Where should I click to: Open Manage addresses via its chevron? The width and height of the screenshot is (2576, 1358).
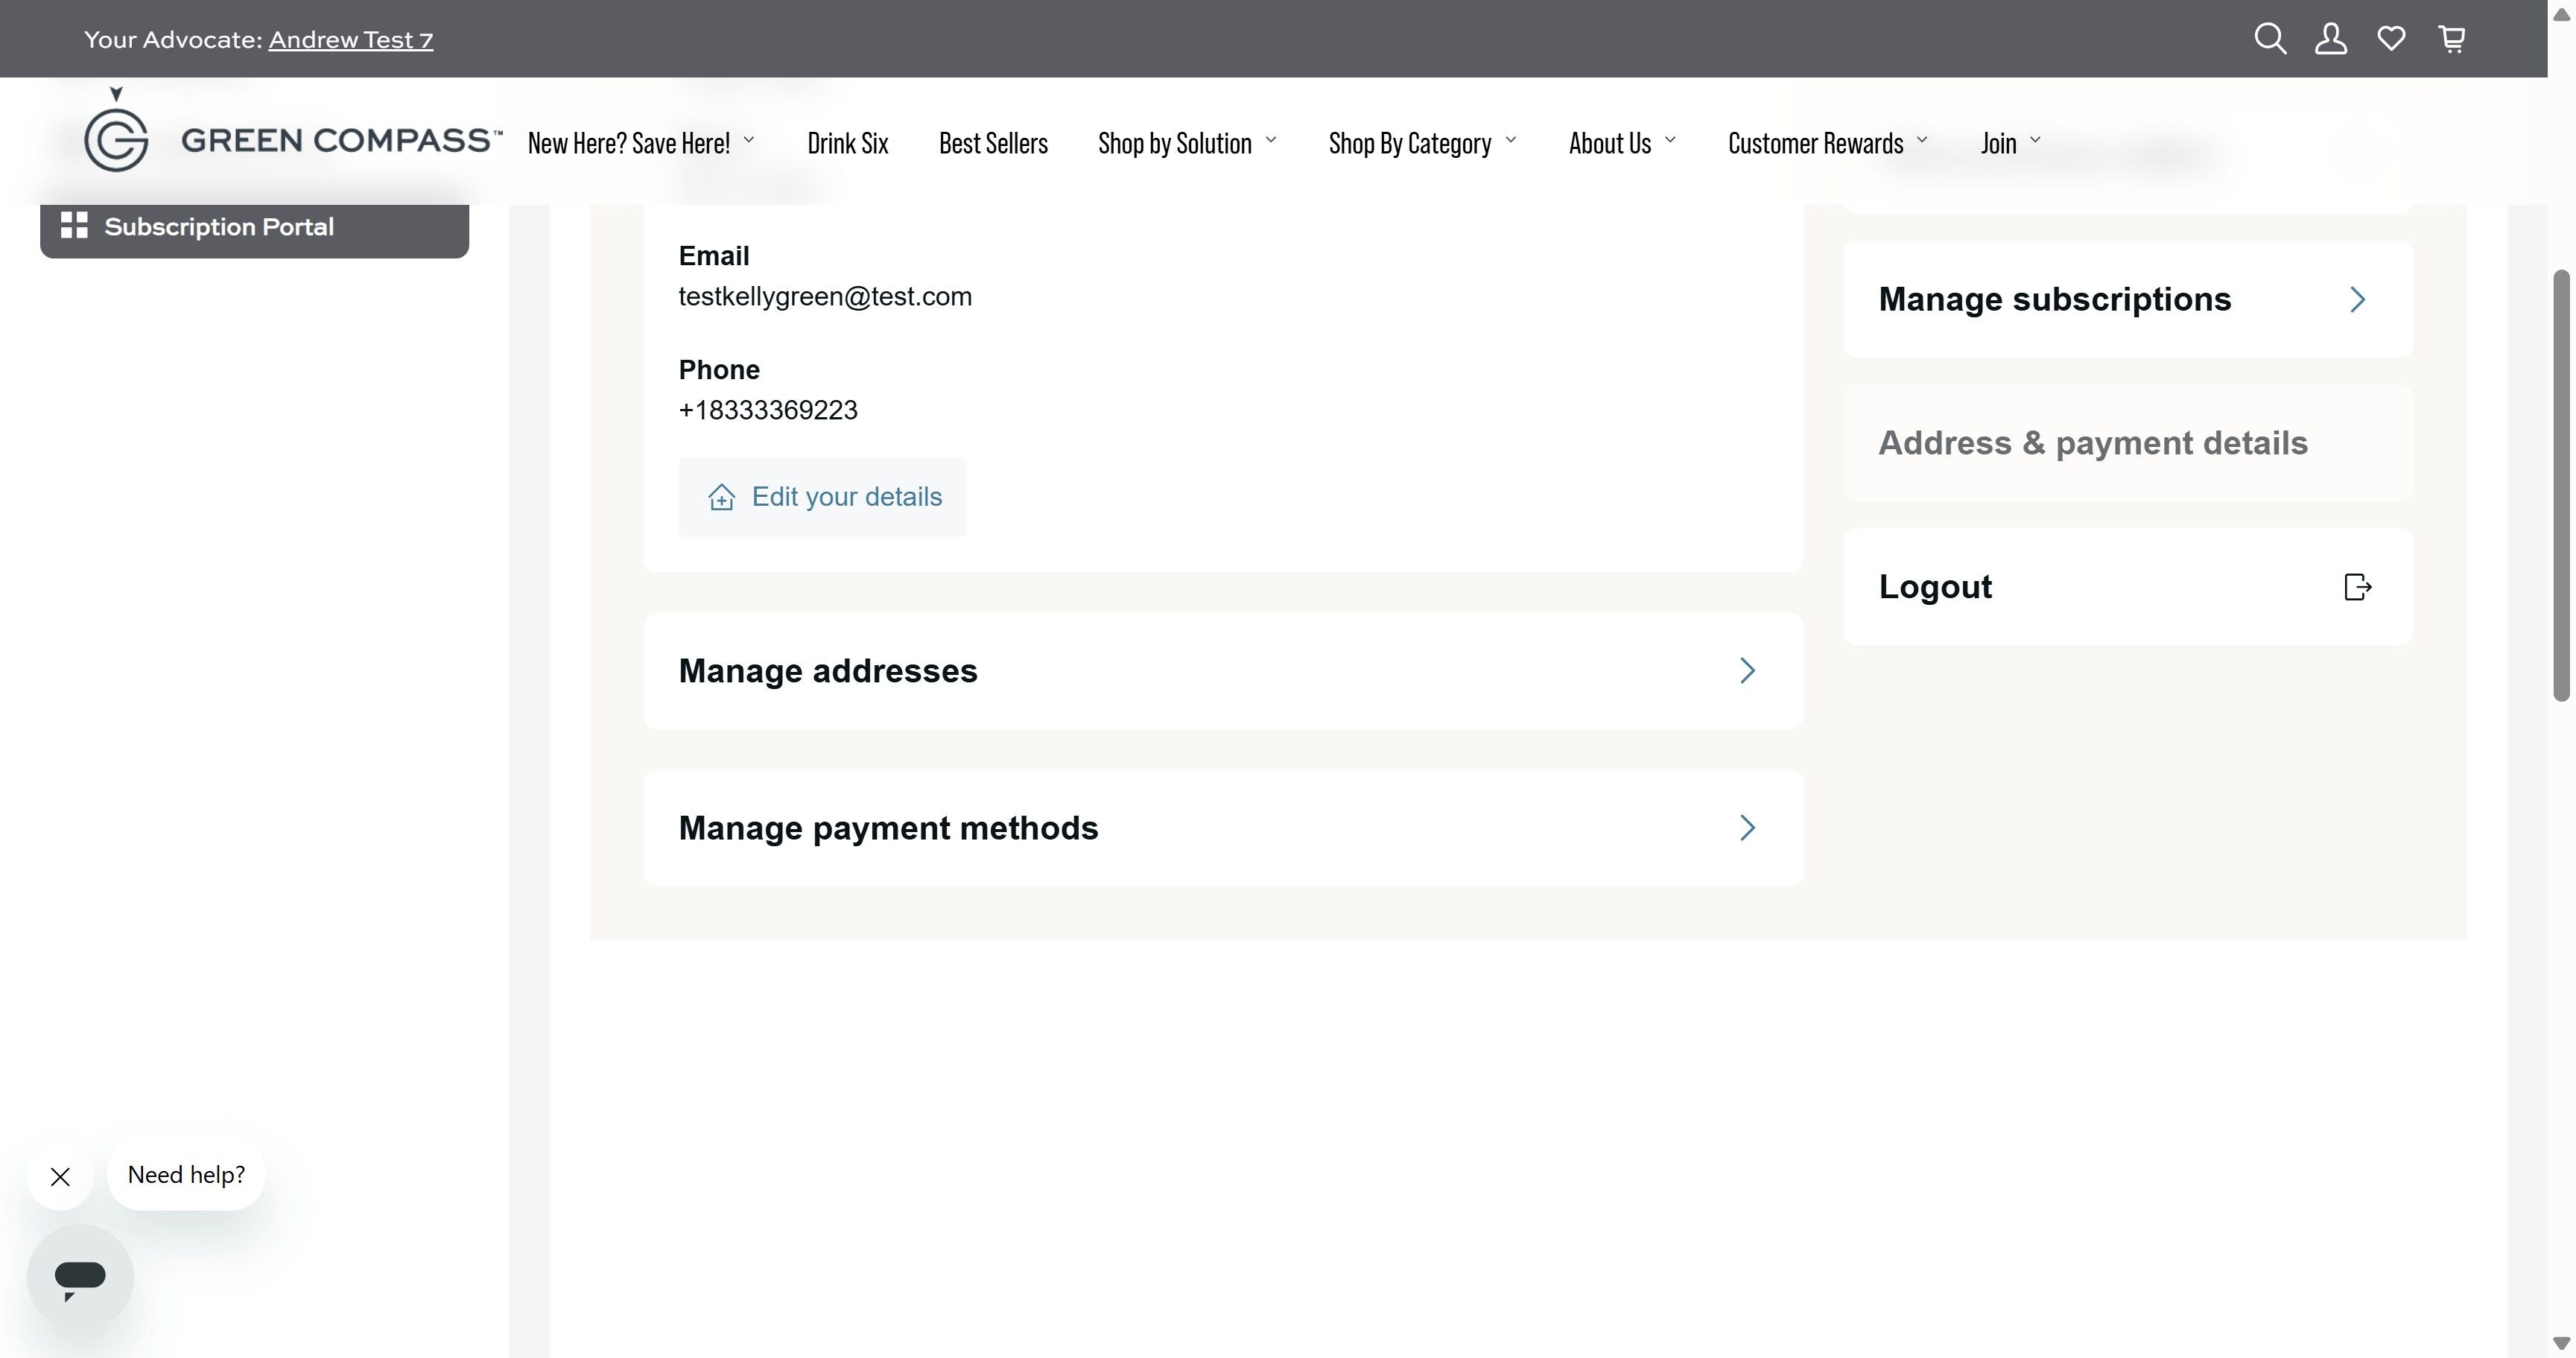pos(1747,671)
